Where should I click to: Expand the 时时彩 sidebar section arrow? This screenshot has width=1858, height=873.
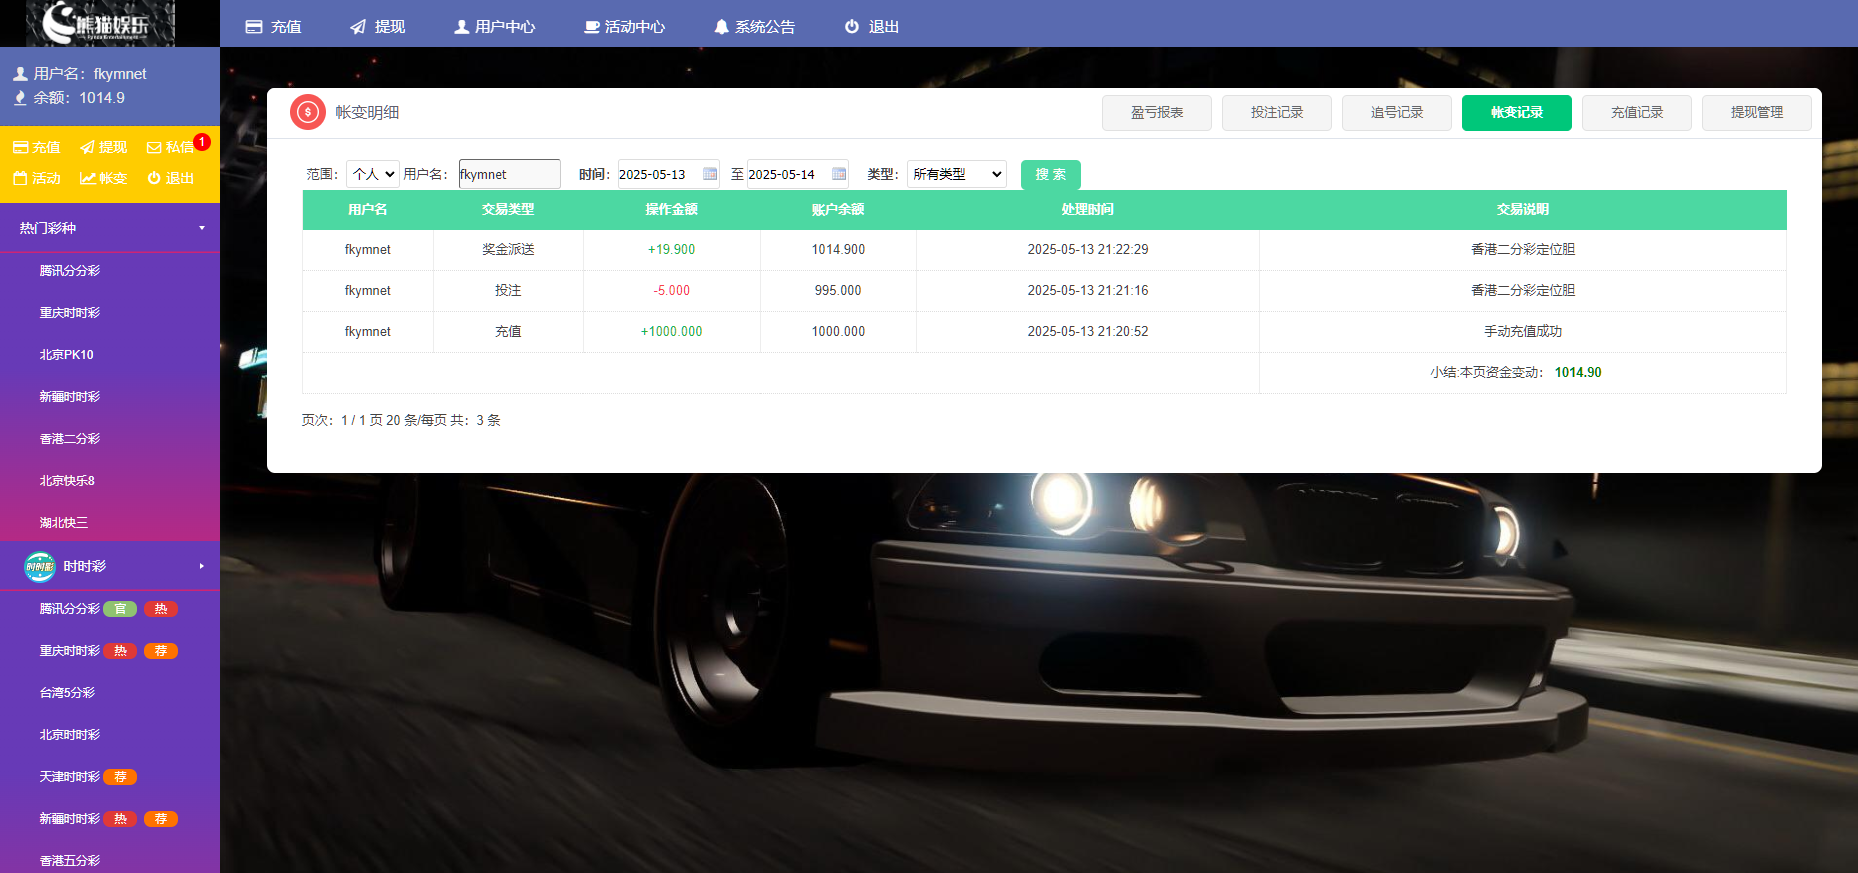(x=201, y=566)
